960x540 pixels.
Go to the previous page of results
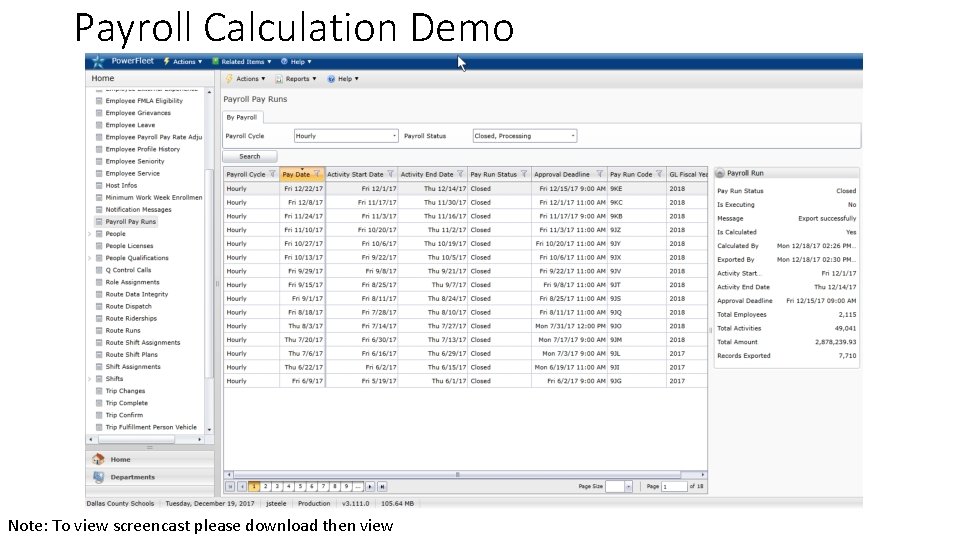pos(242,487)
